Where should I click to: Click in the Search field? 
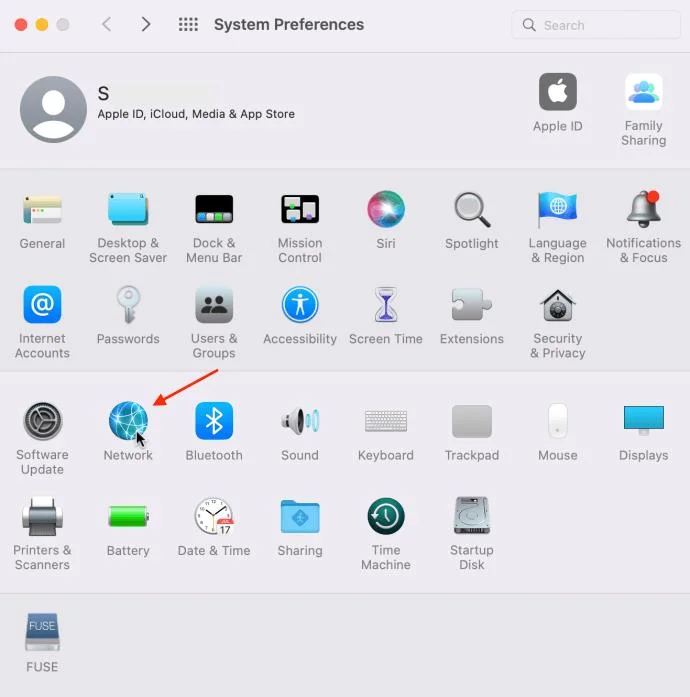[596, 25]
